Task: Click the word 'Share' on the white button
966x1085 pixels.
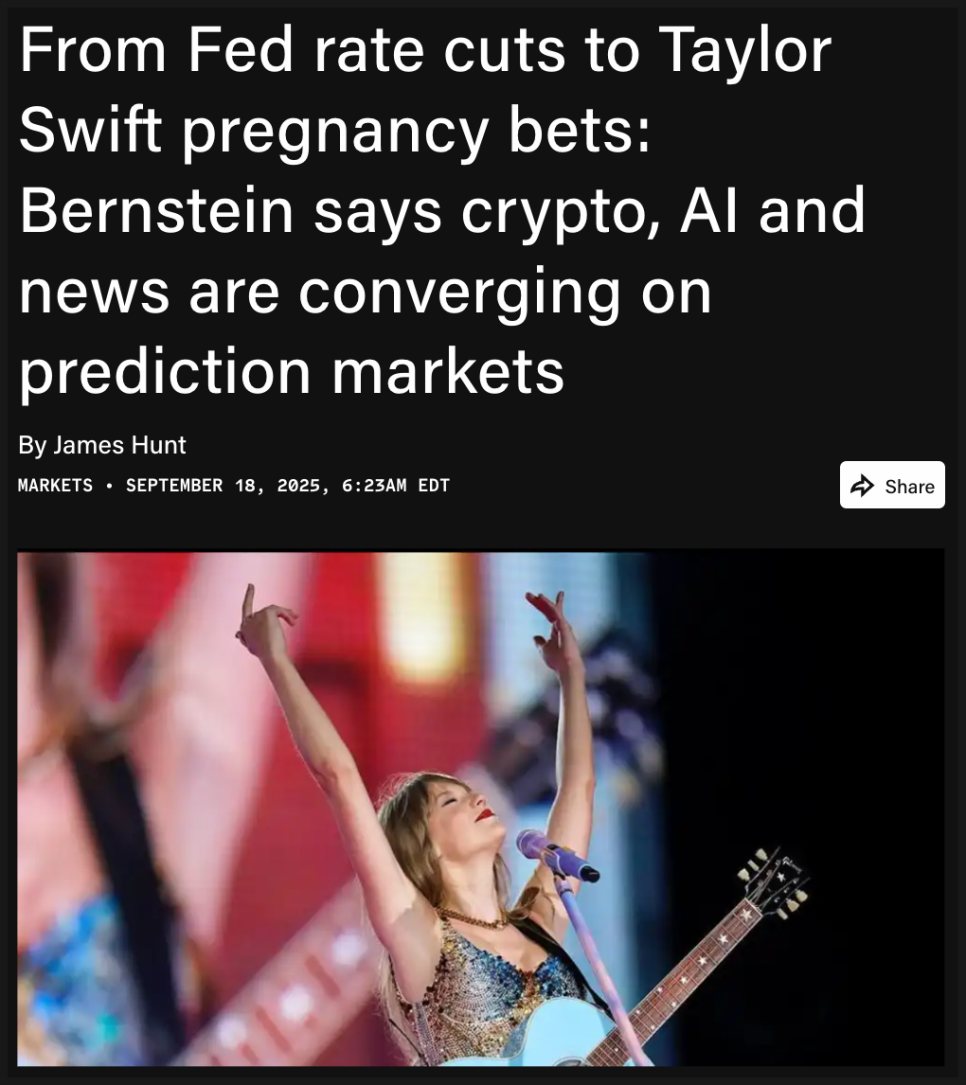Action: (x=909, y=486)
